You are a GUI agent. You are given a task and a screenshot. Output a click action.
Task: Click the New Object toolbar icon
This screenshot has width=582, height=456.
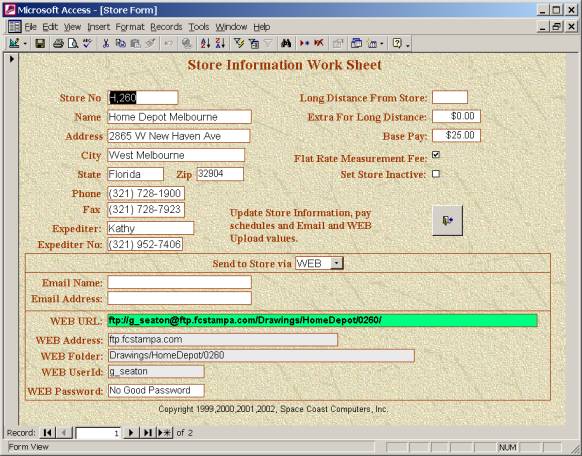tap(372, 43)
